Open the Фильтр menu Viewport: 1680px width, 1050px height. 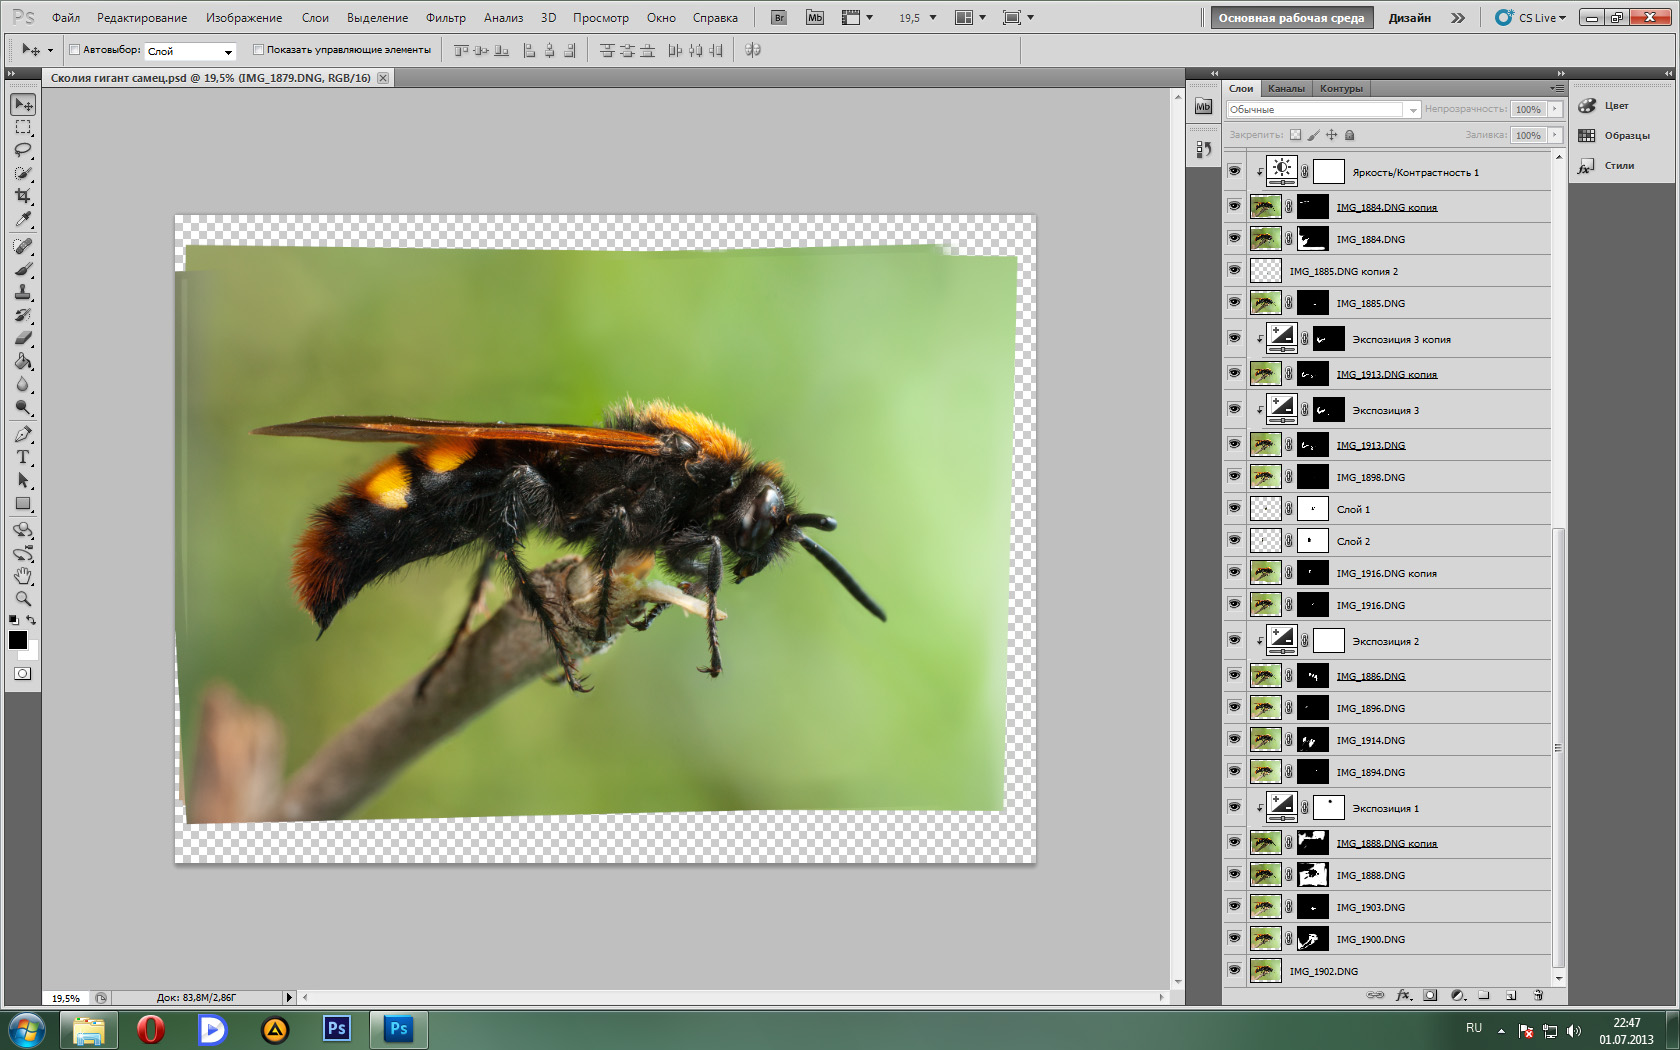(x=445, y=18)
